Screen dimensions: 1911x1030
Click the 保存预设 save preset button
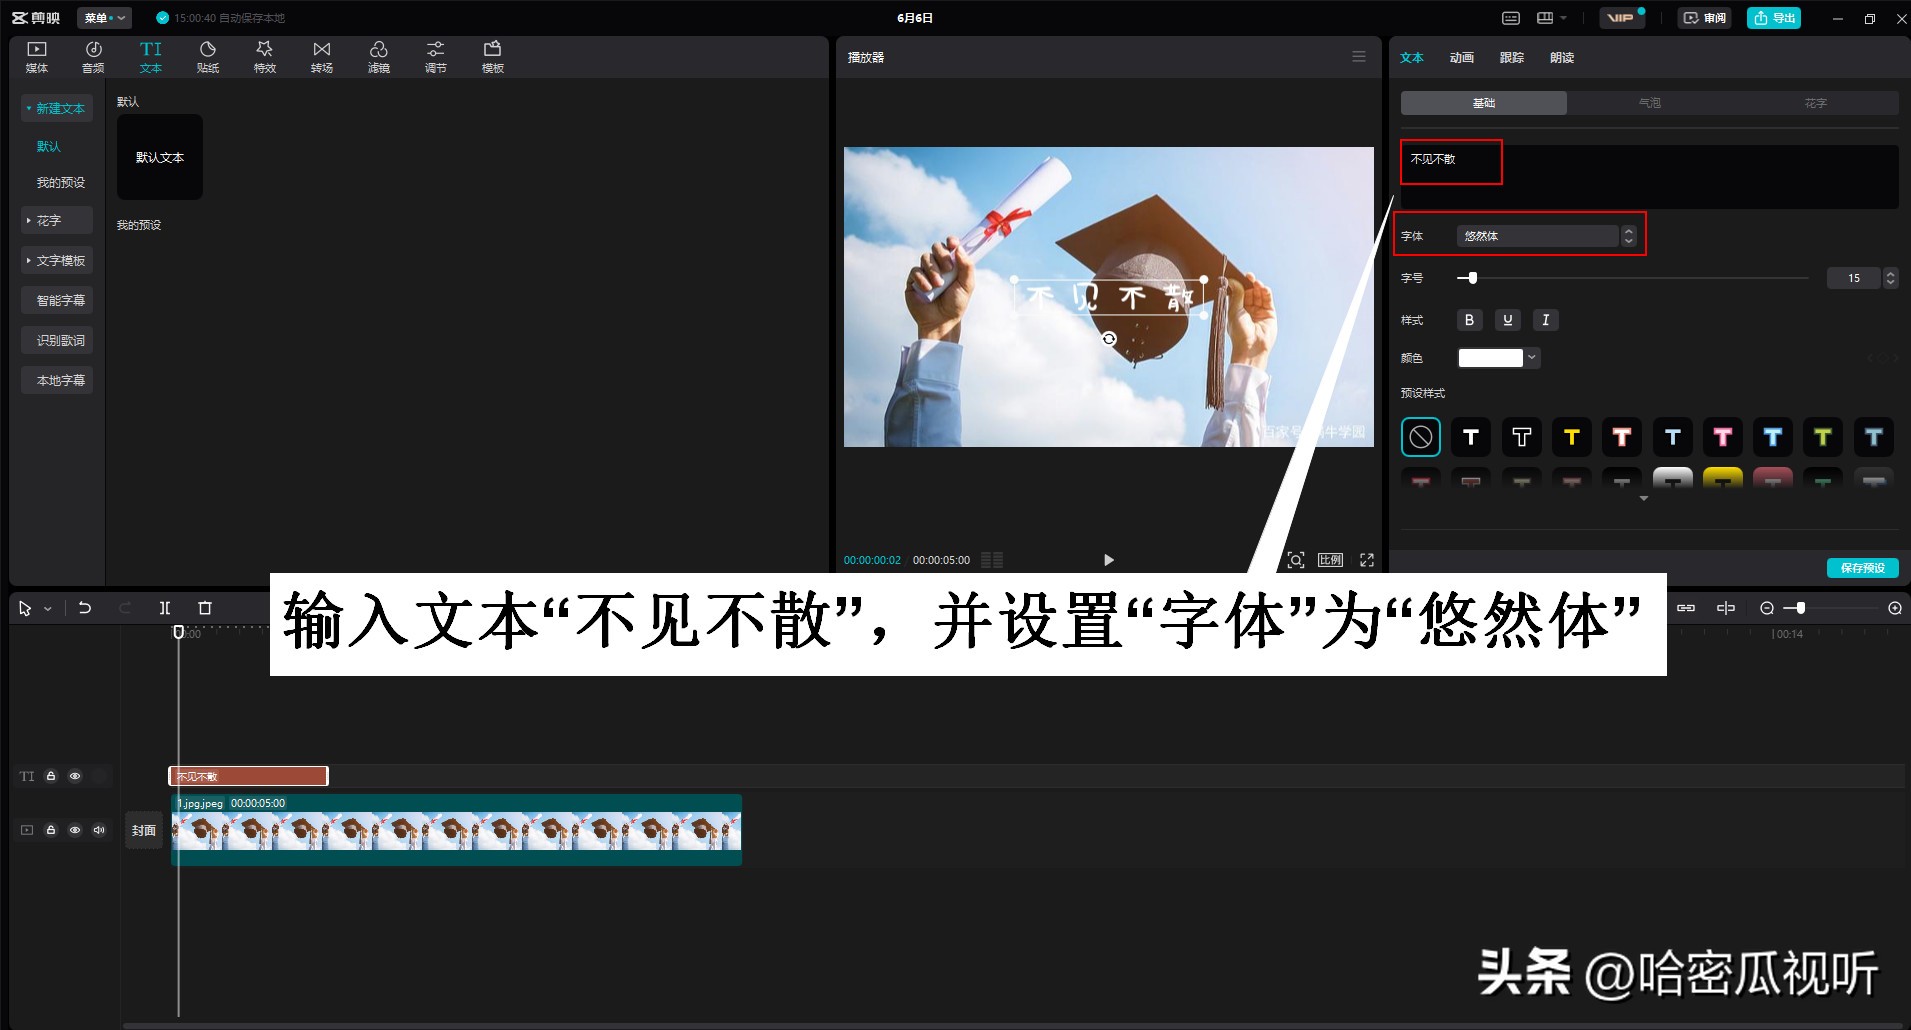(1863, 567)
